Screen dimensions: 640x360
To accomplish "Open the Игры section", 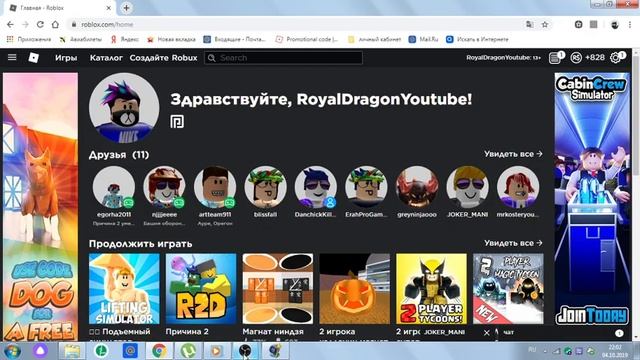I will (66, 58).
